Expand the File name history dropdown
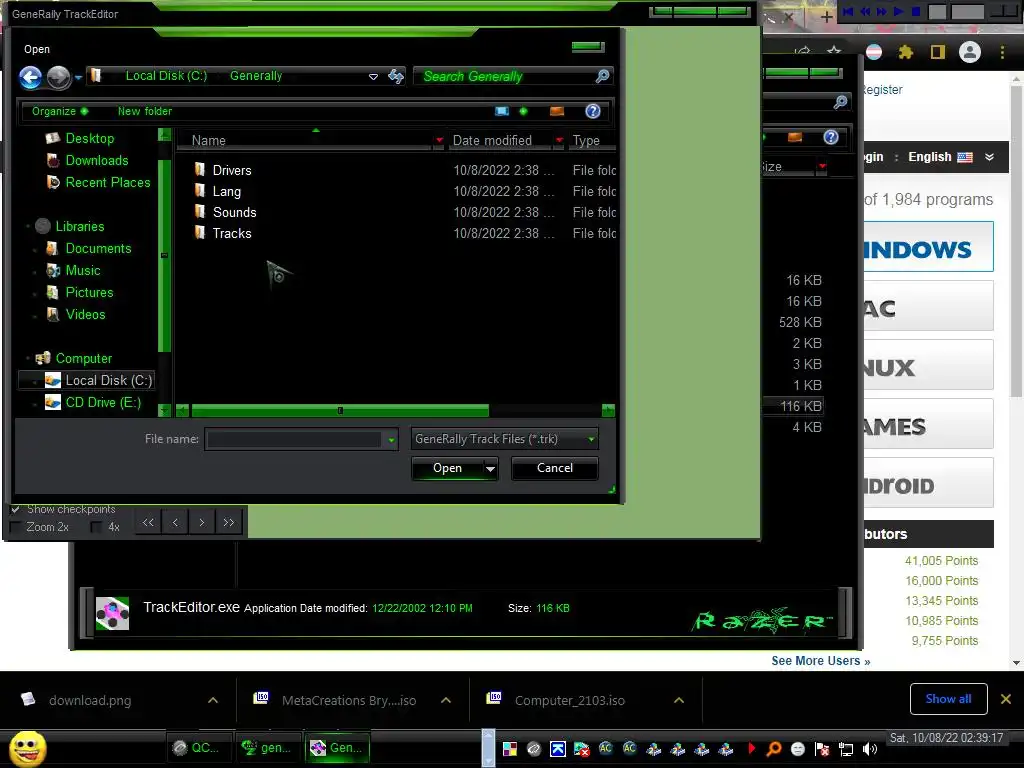Viewport: 1024px width, 768px height. tap(391, 440)
